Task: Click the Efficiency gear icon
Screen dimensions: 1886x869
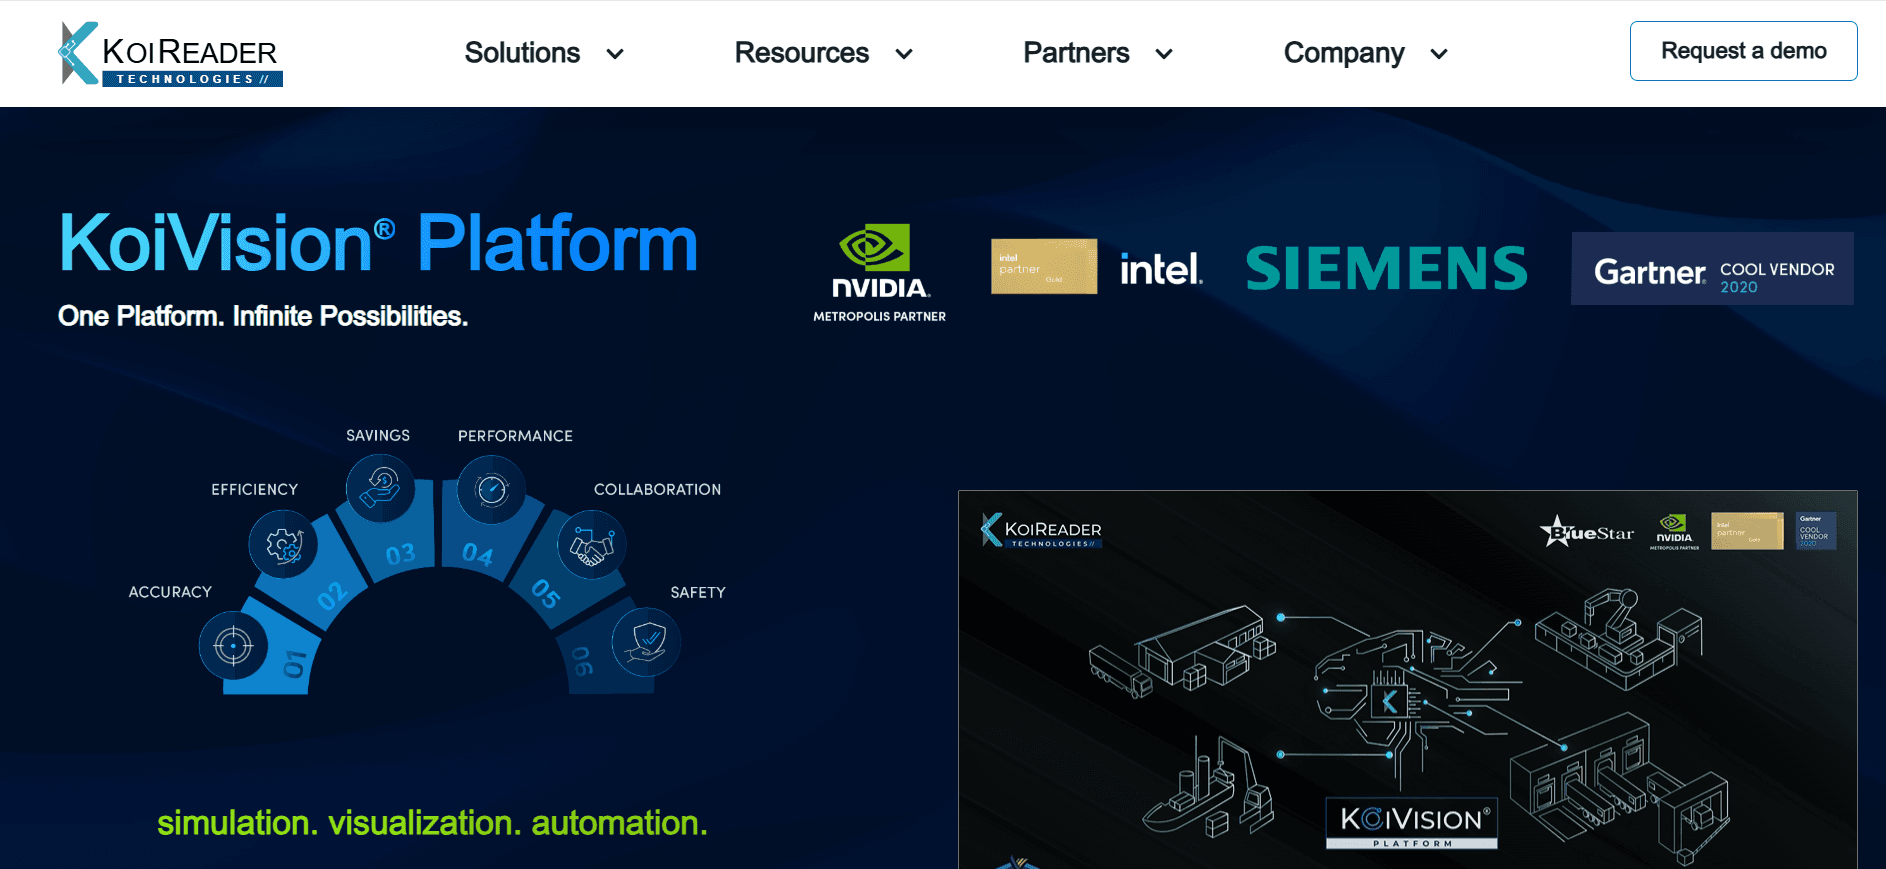Action: pyautogui.click(x=284, y=545)
